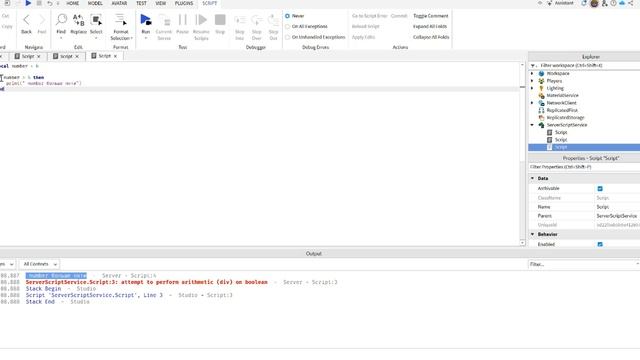This screenshot has width=640, height=360.
Task: Expand the Players tree node
Action: 532,81
